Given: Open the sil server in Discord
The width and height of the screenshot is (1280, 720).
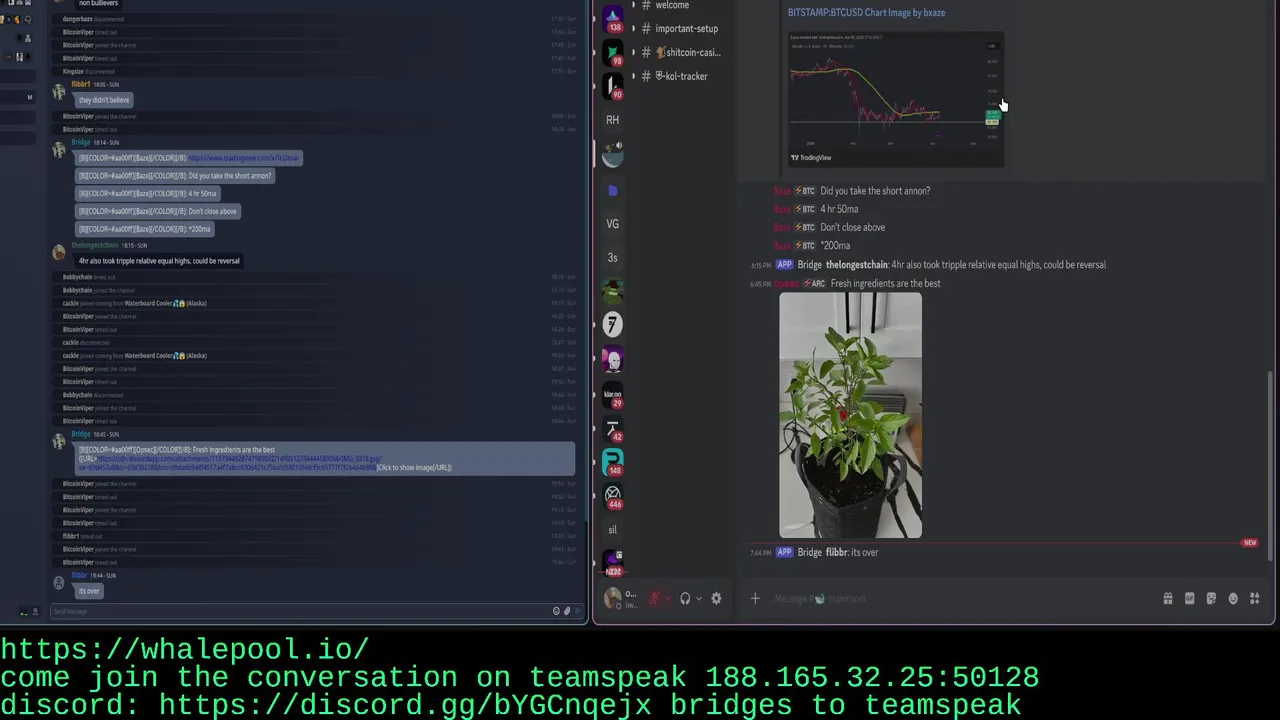Looking at the screenshot, I should [612, 530].
